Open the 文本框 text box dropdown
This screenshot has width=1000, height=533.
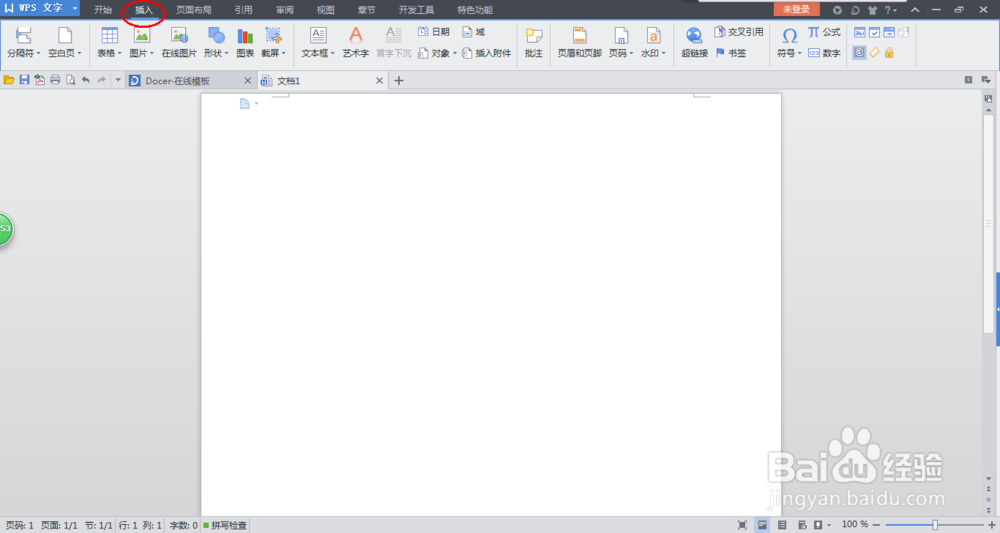(x=318, y=43)
